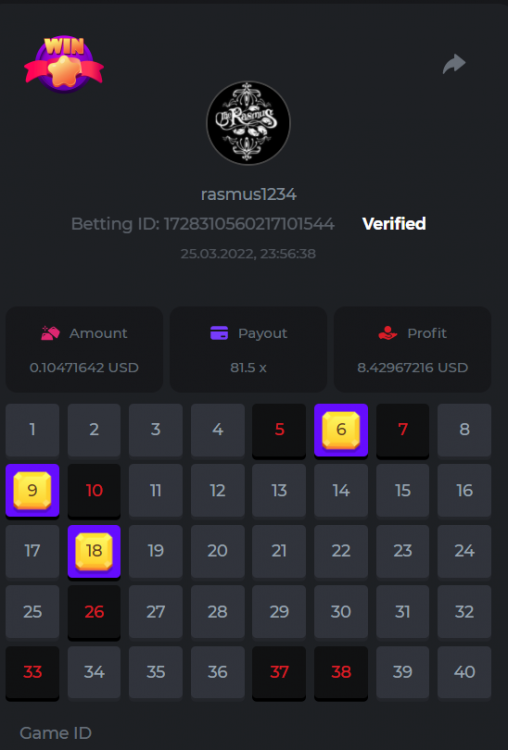The image size is (508, 750).
Task: Select red number tile 10
Action: (94, 491)
